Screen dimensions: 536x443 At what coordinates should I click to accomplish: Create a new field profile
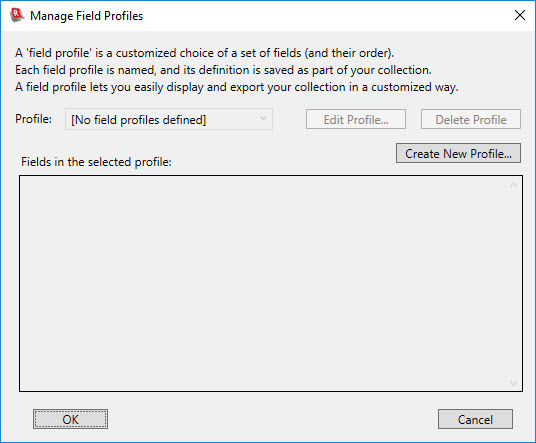click(458, 153)
